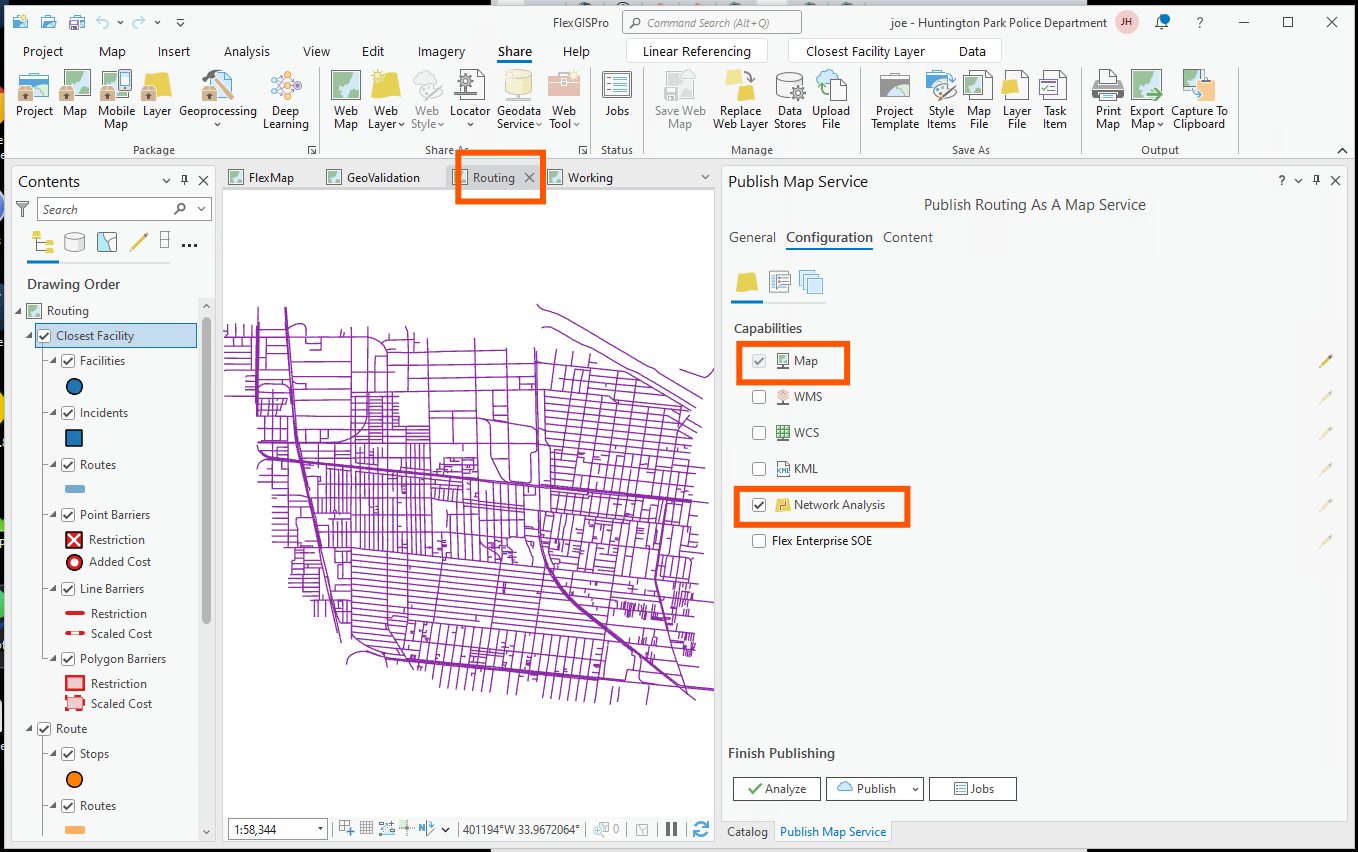Click the Stops orange circle symbol

point(74,780)
